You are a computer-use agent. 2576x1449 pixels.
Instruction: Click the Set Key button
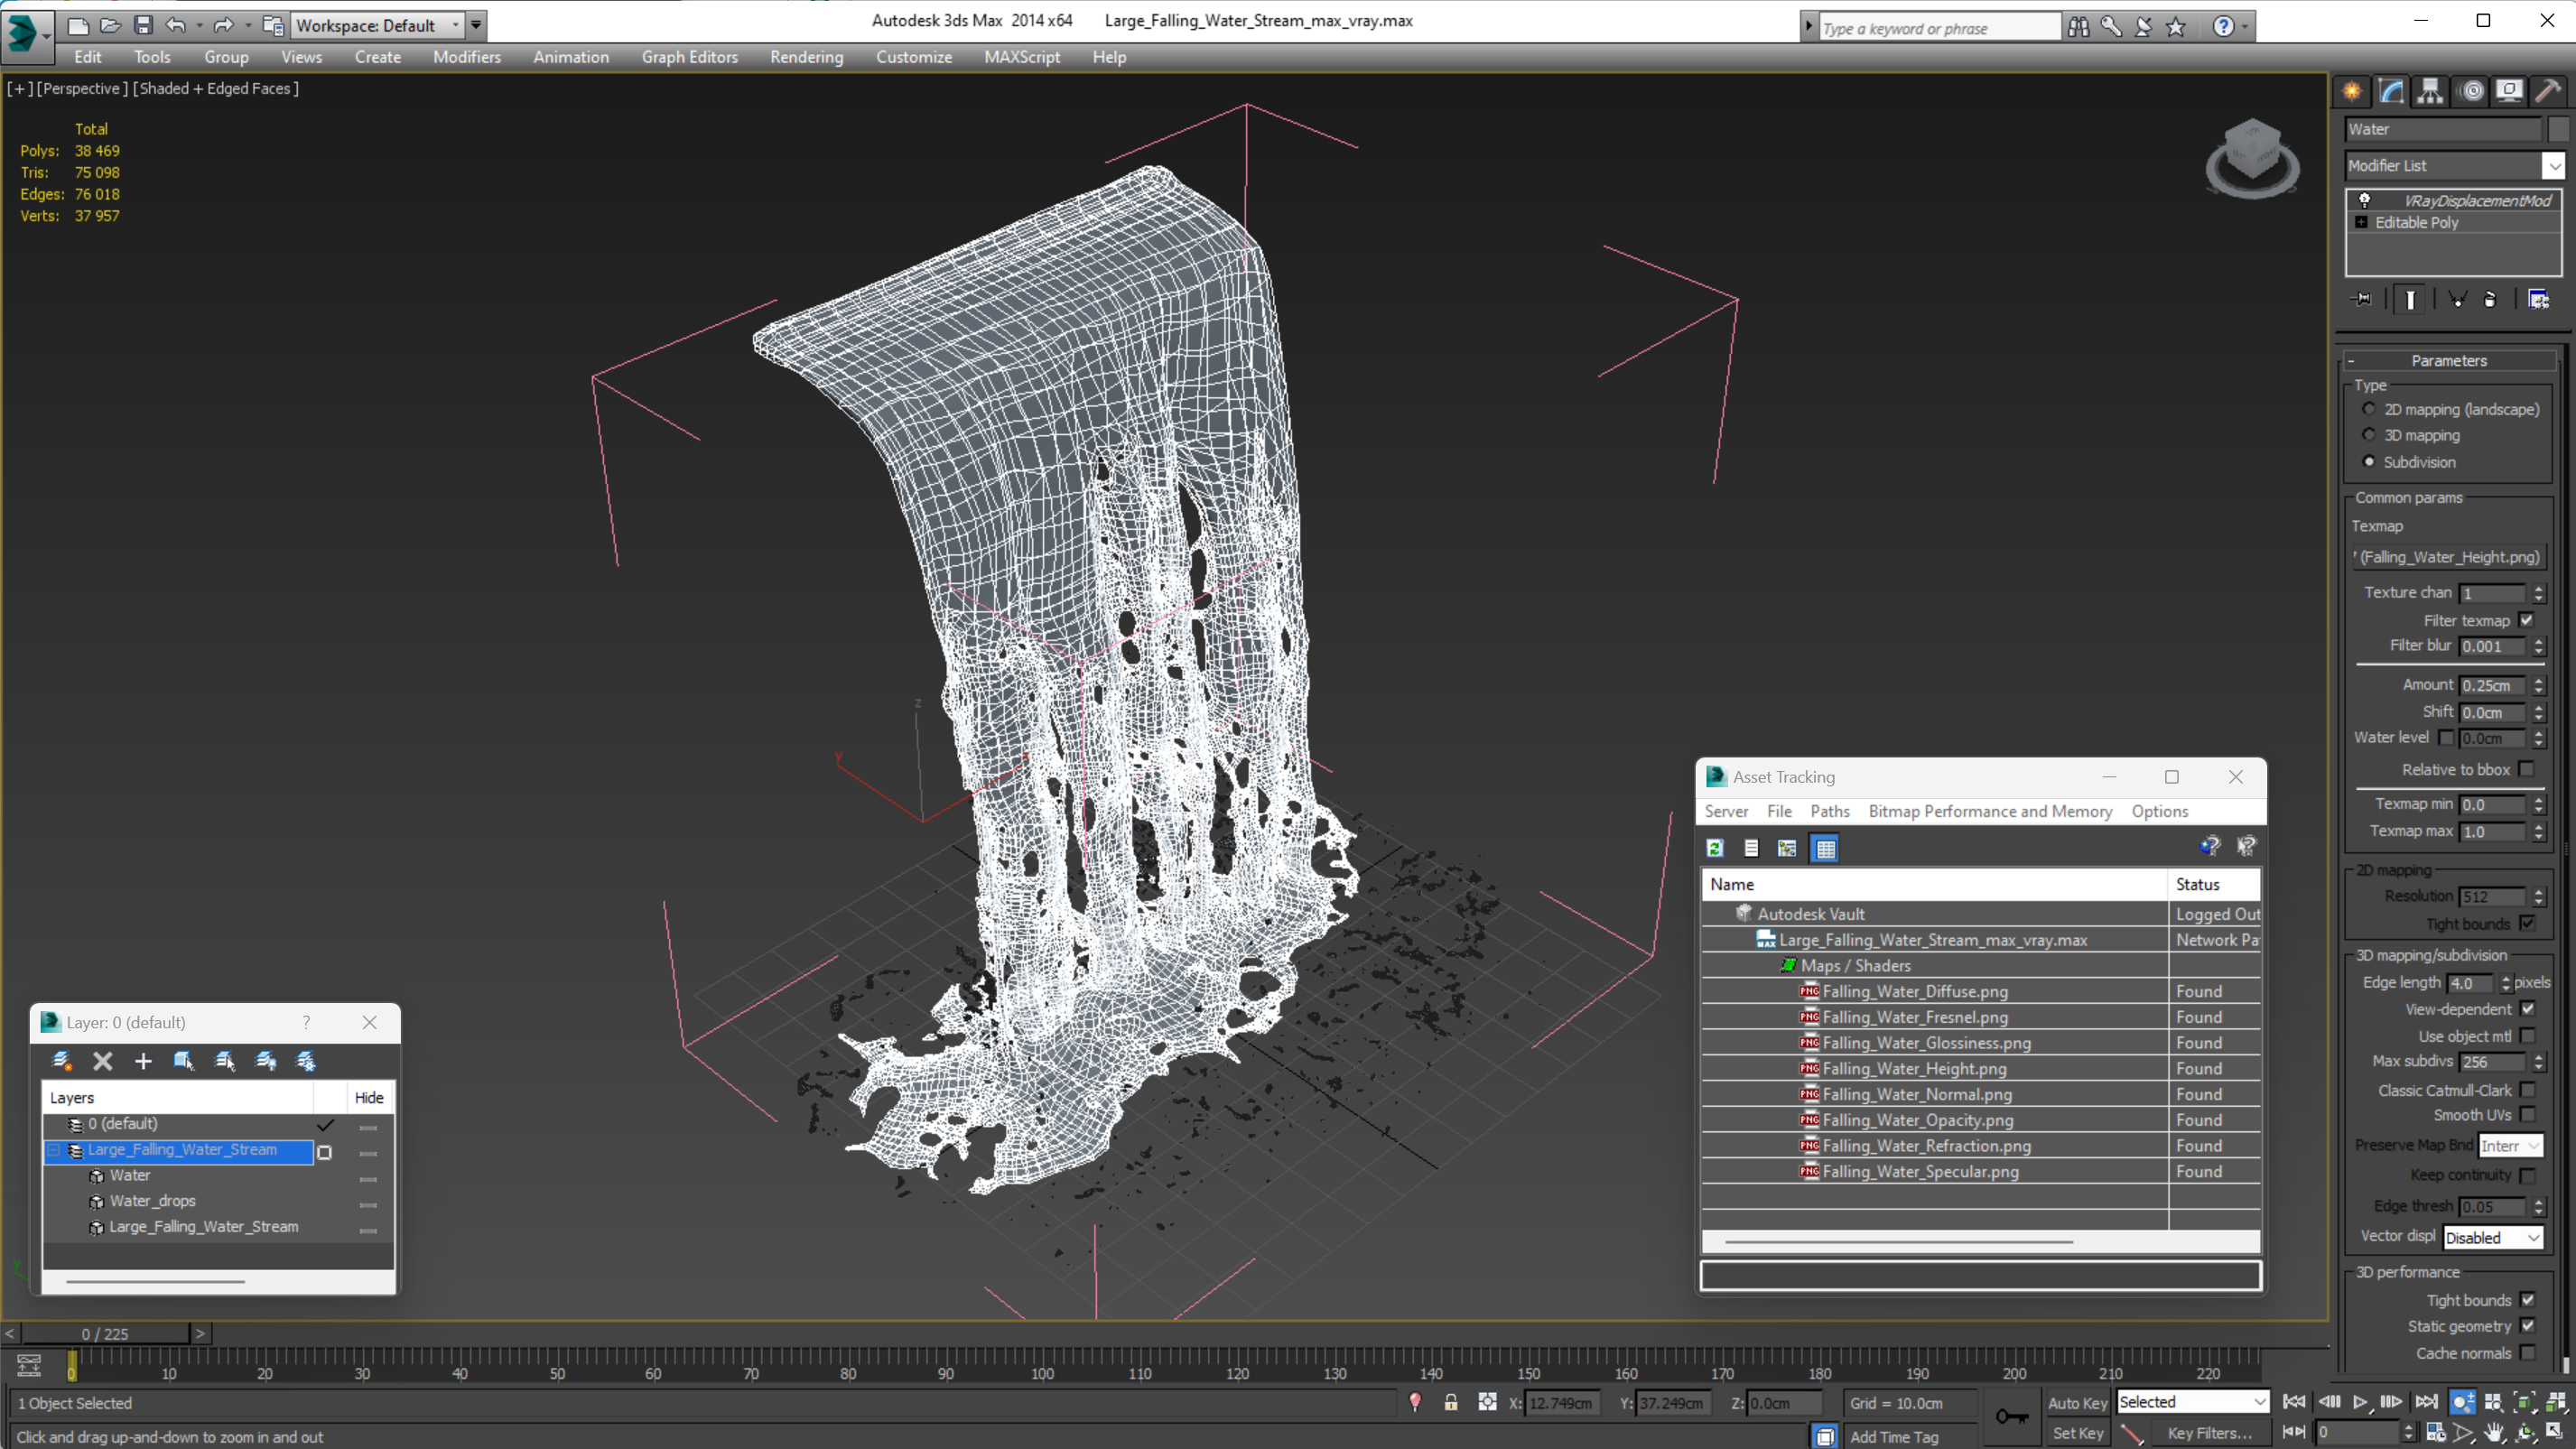(x=2077, y=1433)
